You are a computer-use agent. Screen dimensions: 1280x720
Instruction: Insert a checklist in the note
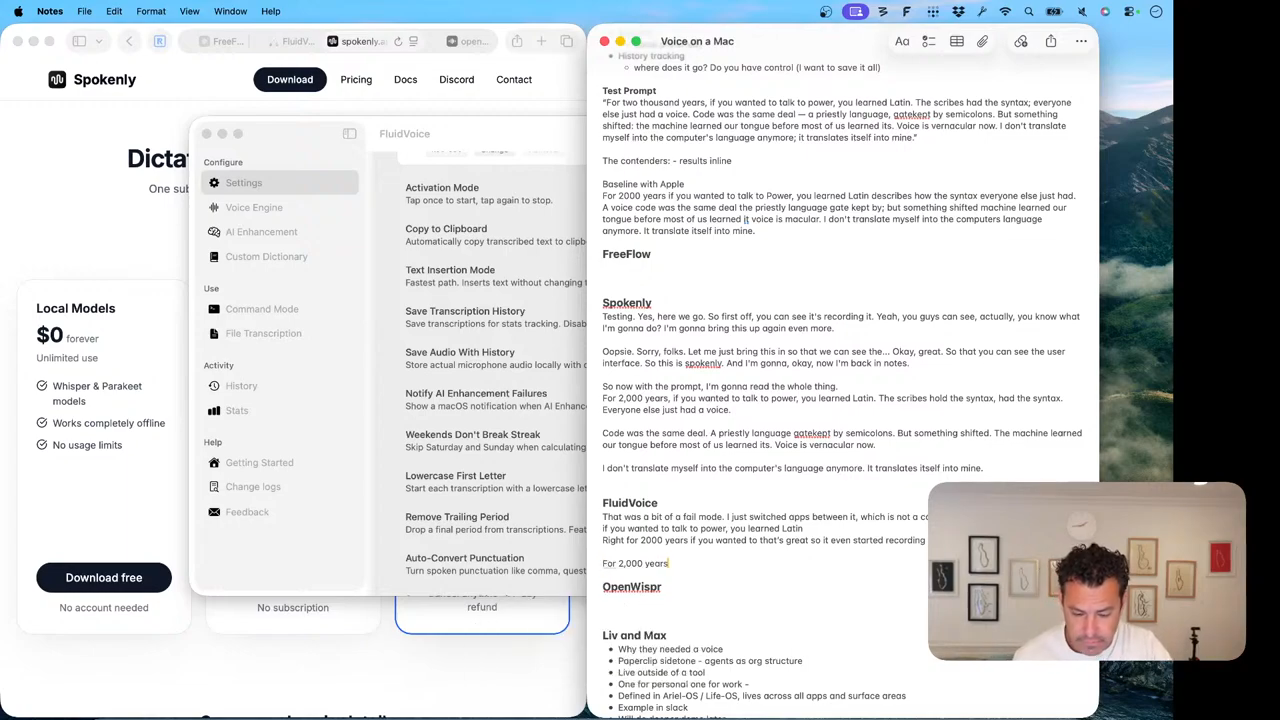(929, 41)
